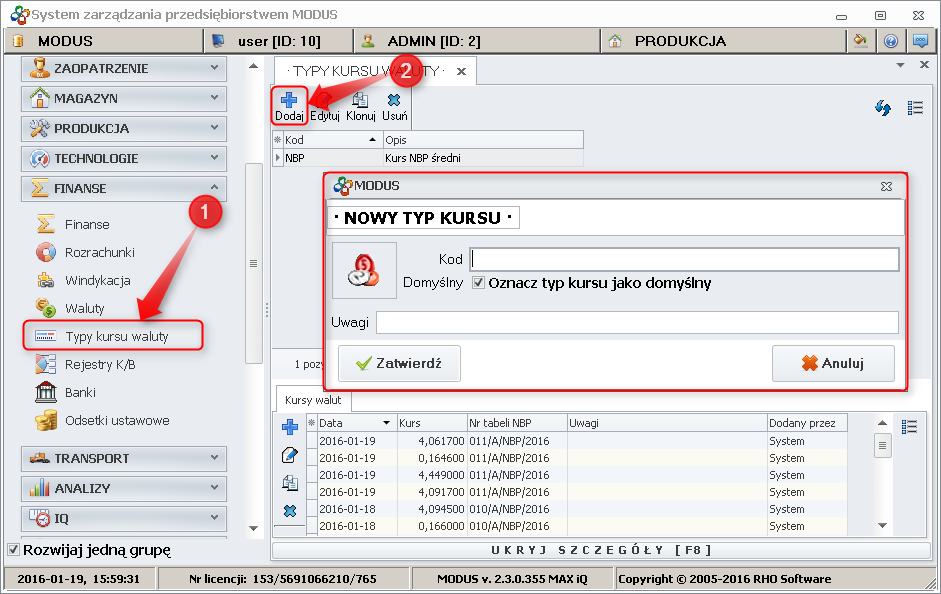Toggle 'Oznacz typ kursu jako domyślny' checkbox
Image resolution: width=941 pixels, height=594 pixels.
tap(479, 283)
